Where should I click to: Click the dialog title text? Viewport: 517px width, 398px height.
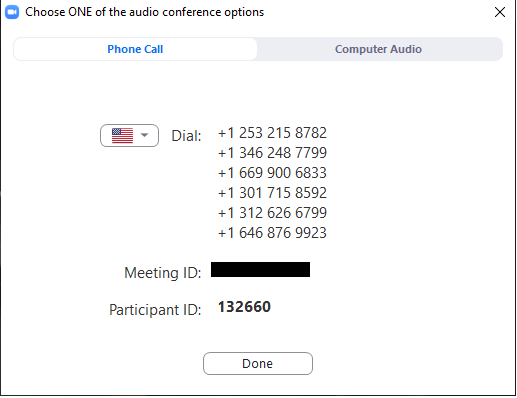point(145,12)
